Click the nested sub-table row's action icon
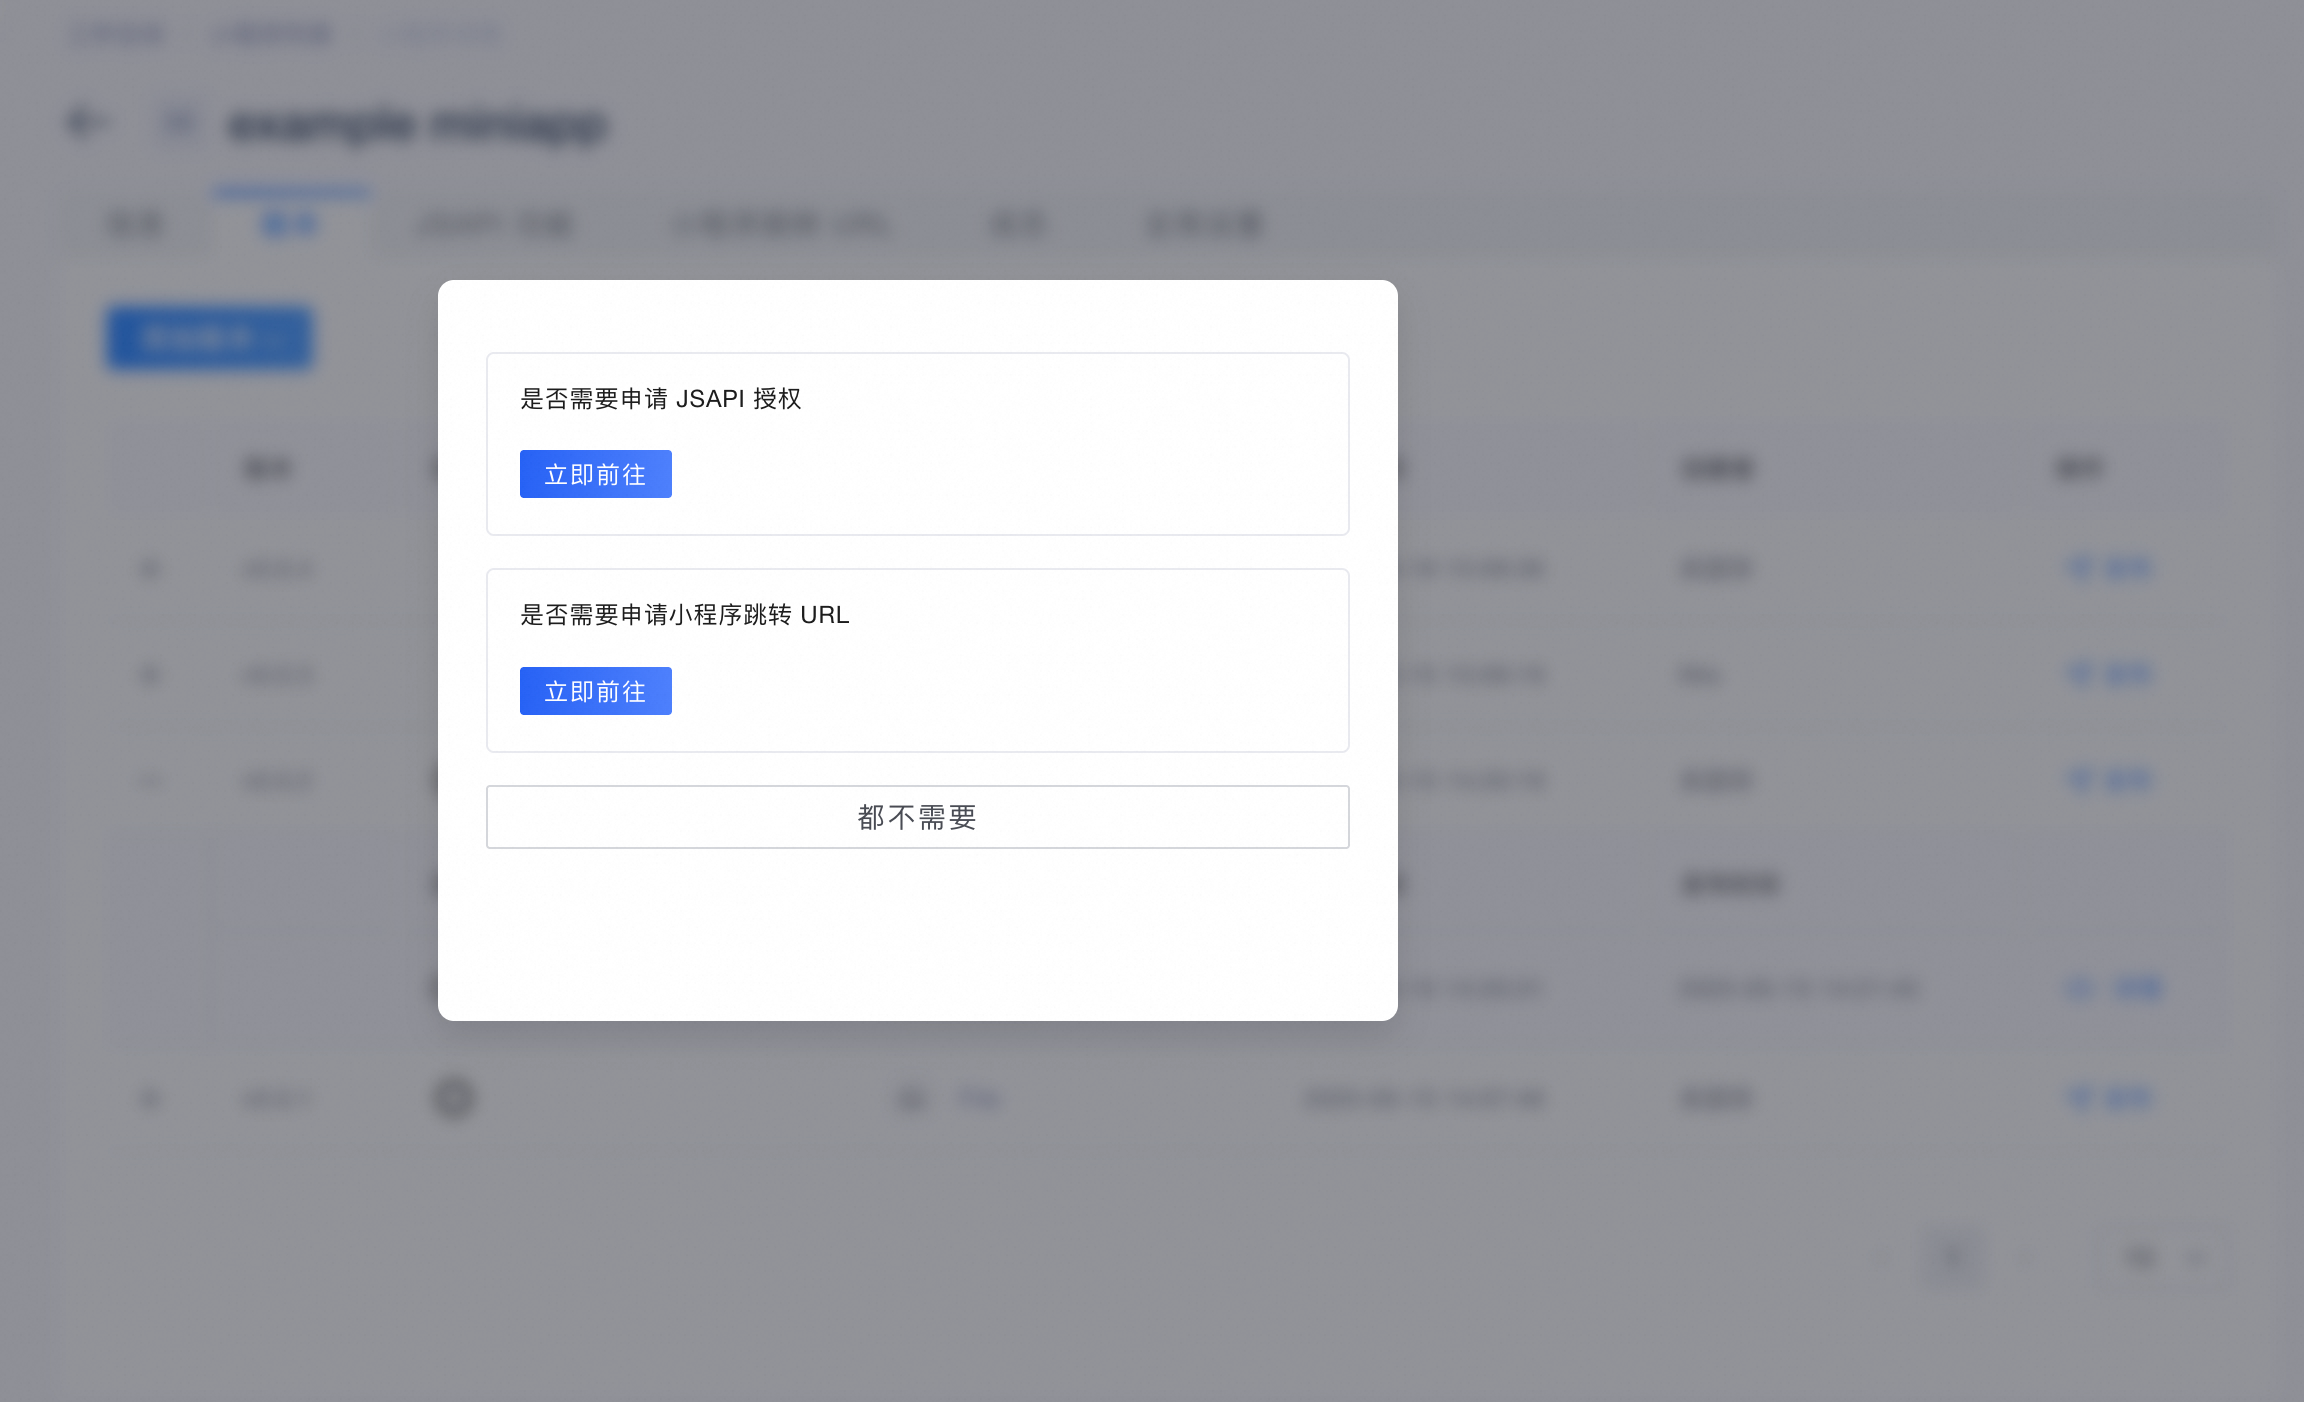 2080,989
